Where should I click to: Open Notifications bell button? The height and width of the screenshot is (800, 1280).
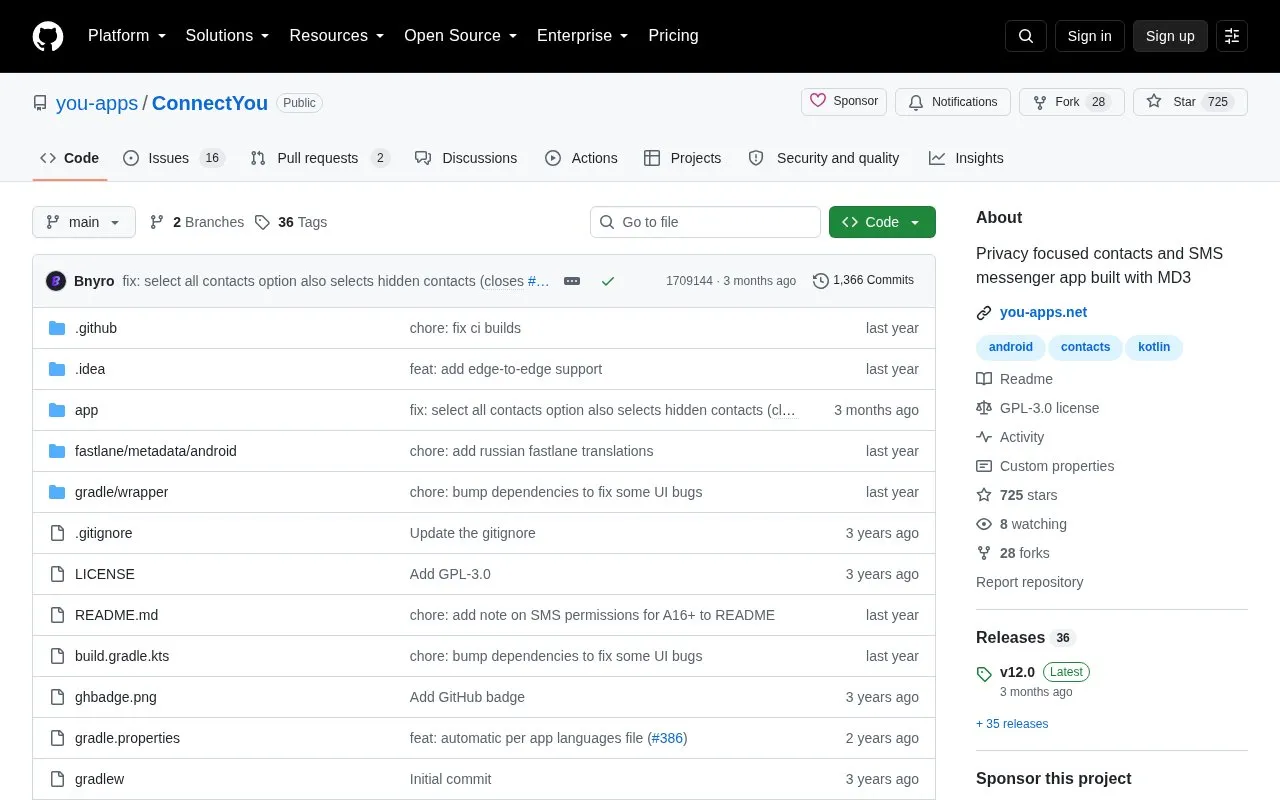953,102
